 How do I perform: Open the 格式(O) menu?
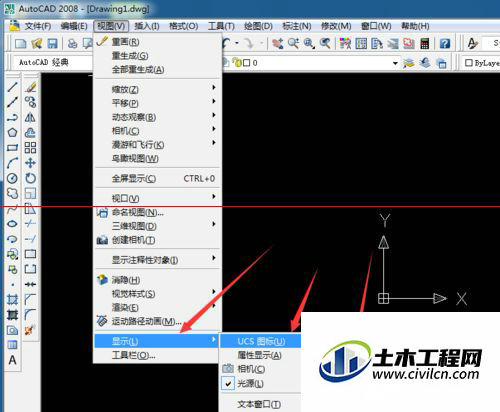[x=183, y=26]
